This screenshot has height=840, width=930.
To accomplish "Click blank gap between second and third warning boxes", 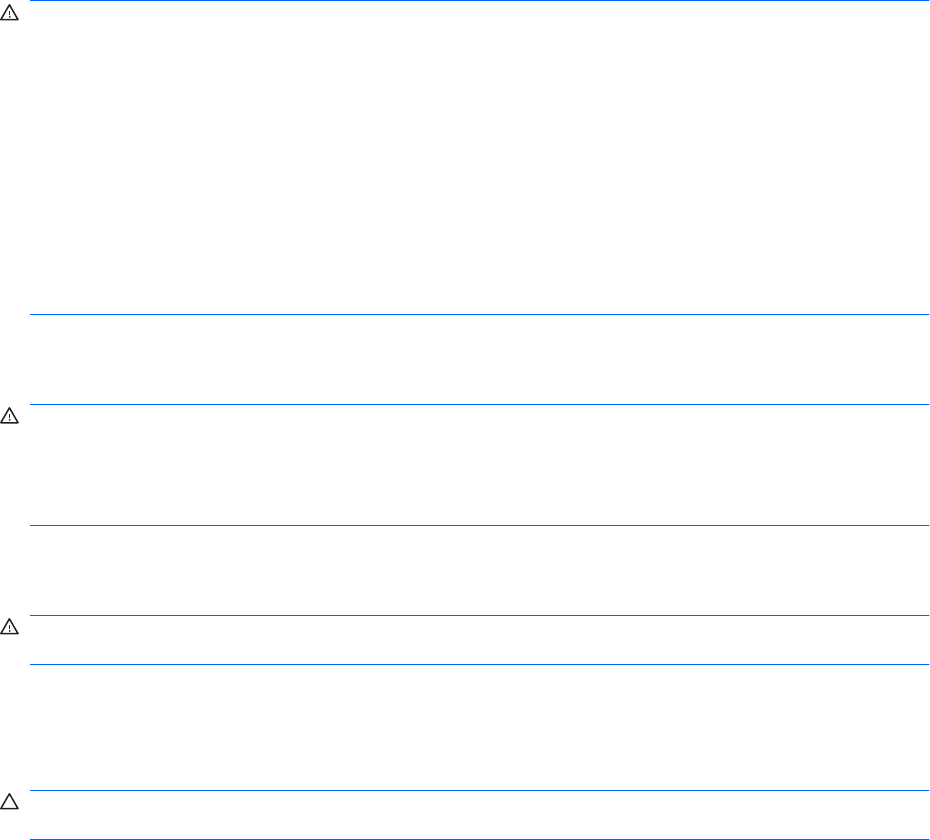I will coord(480,570).
